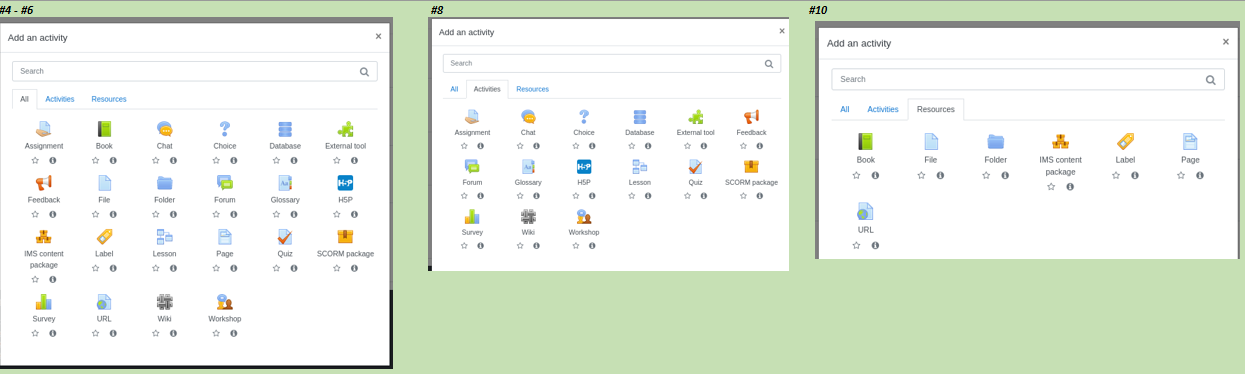
Task: Select External tool icon in All tab dialog
Action: click(x=345, y=128)
